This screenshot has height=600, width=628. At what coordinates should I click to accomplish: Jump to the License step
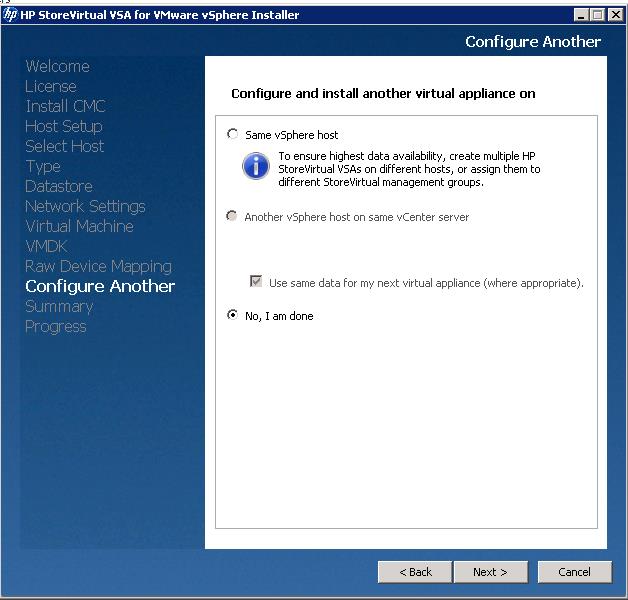pyautogui.click(x=51, y=86)
